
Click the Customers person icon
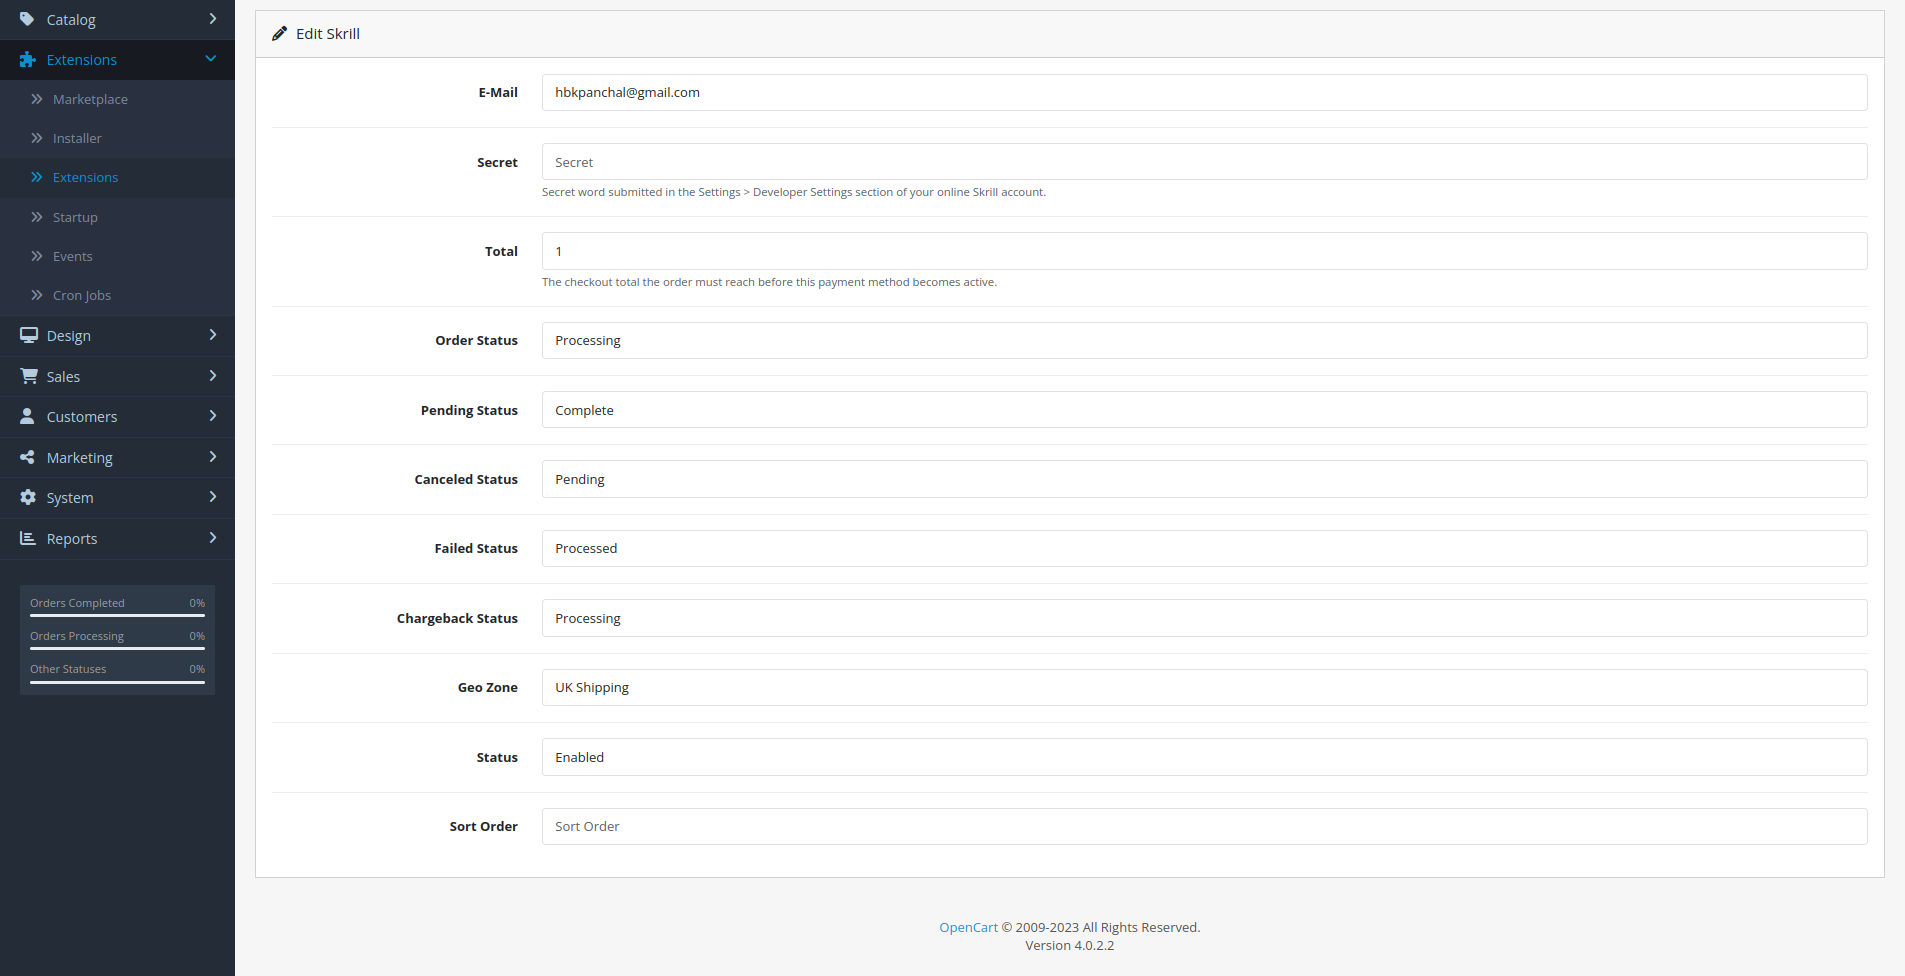pos(27,416)
